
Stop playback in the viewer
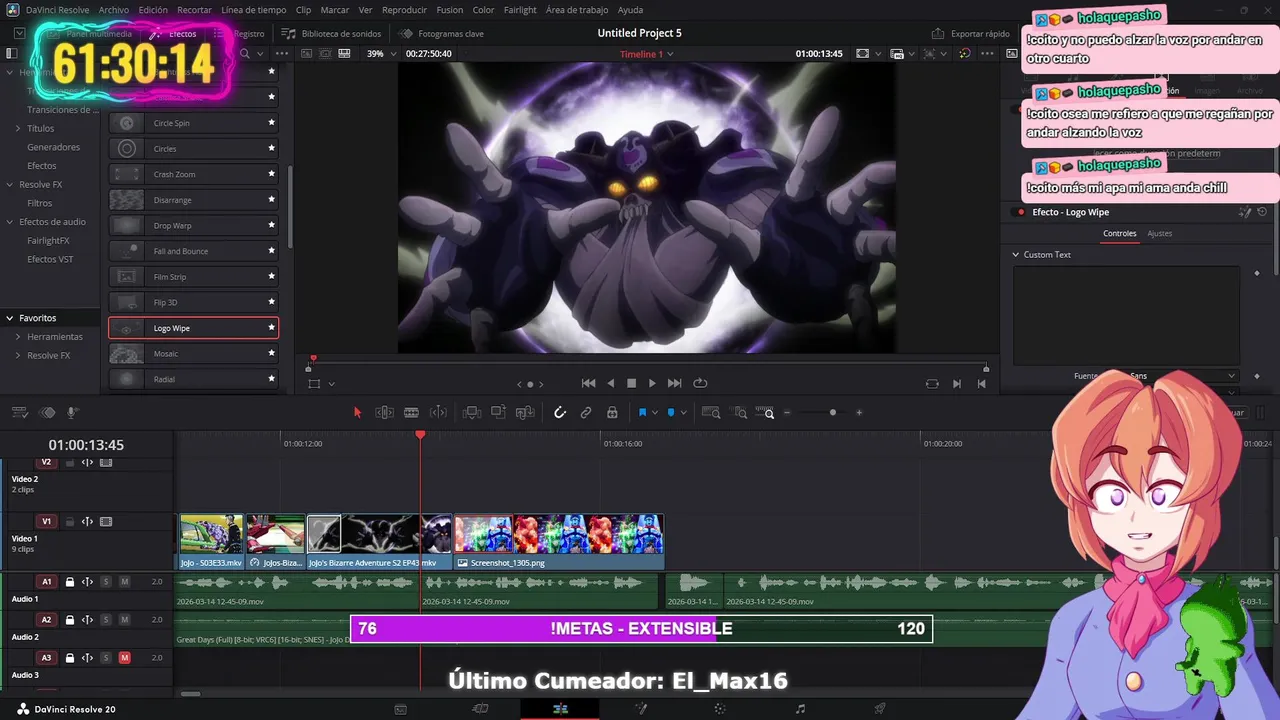[x=631, y=383]
